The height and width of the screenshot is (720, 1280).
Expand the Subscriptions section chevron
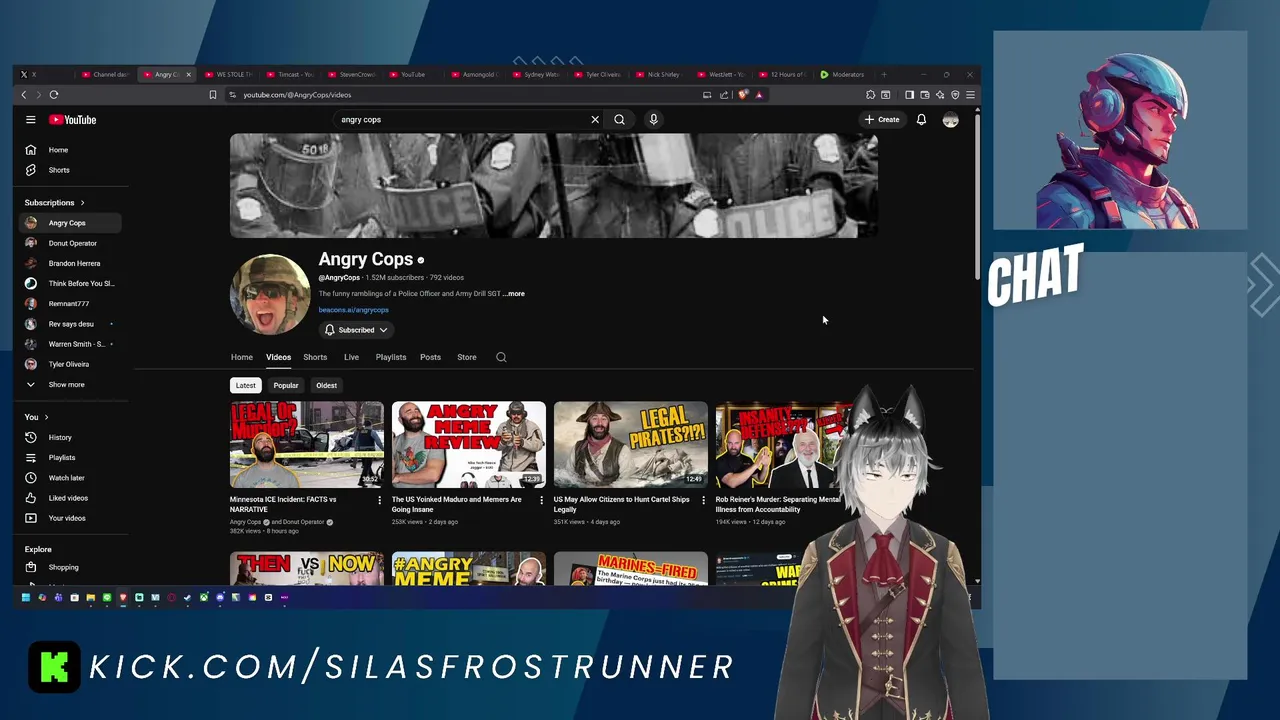pyautogui.click(x=82, y=203)
